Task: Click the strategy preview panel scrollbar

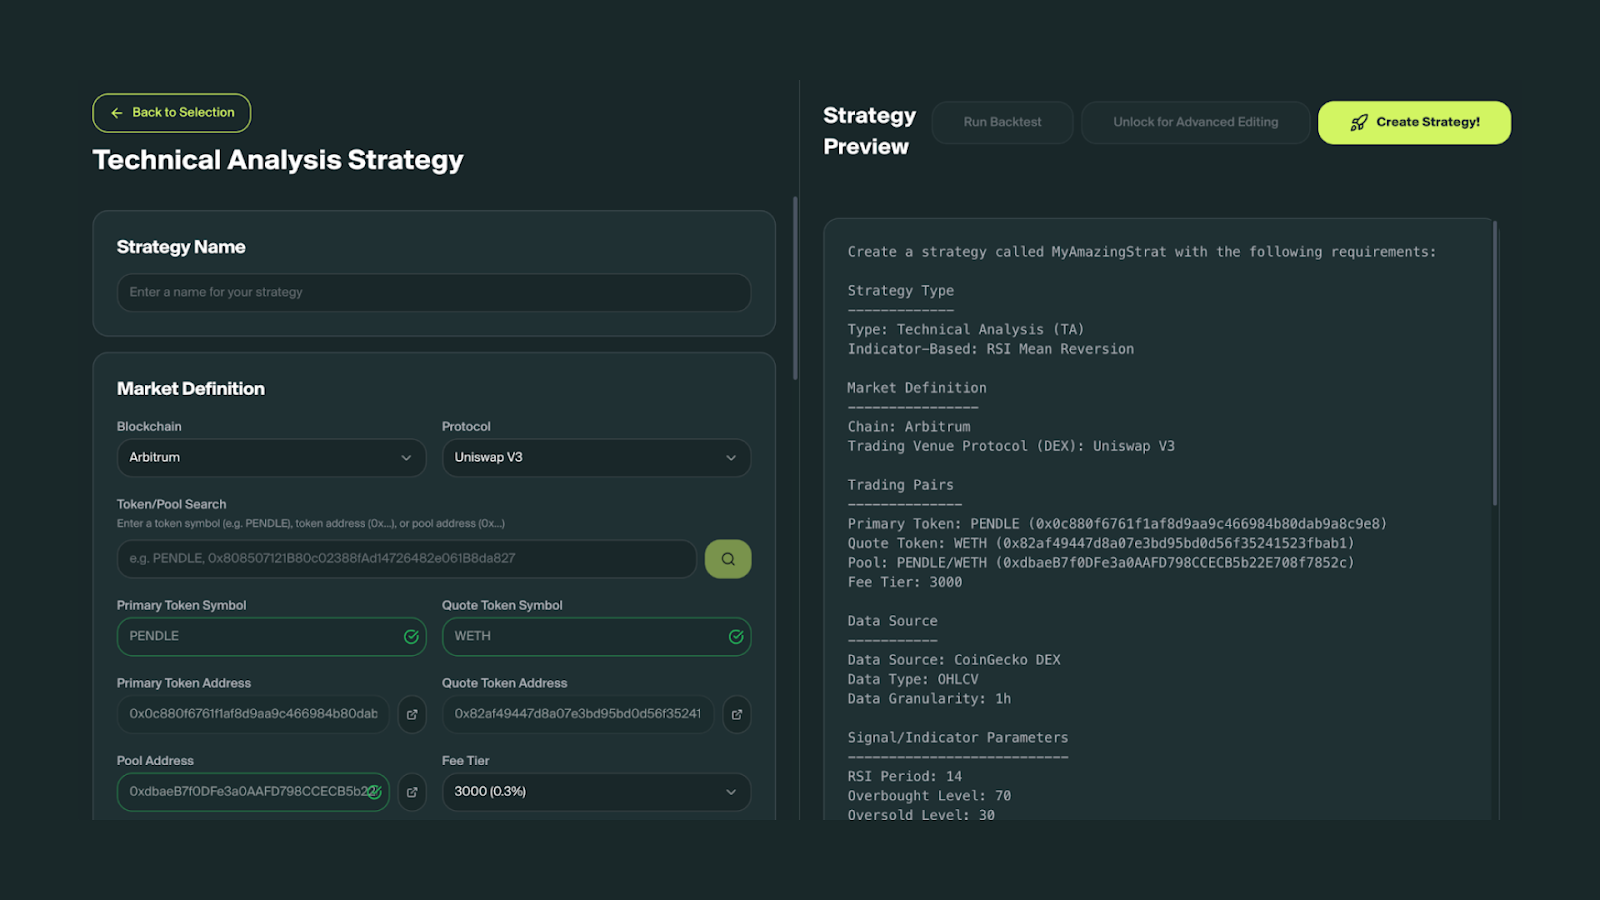Action: click(x=1495, y=364)
